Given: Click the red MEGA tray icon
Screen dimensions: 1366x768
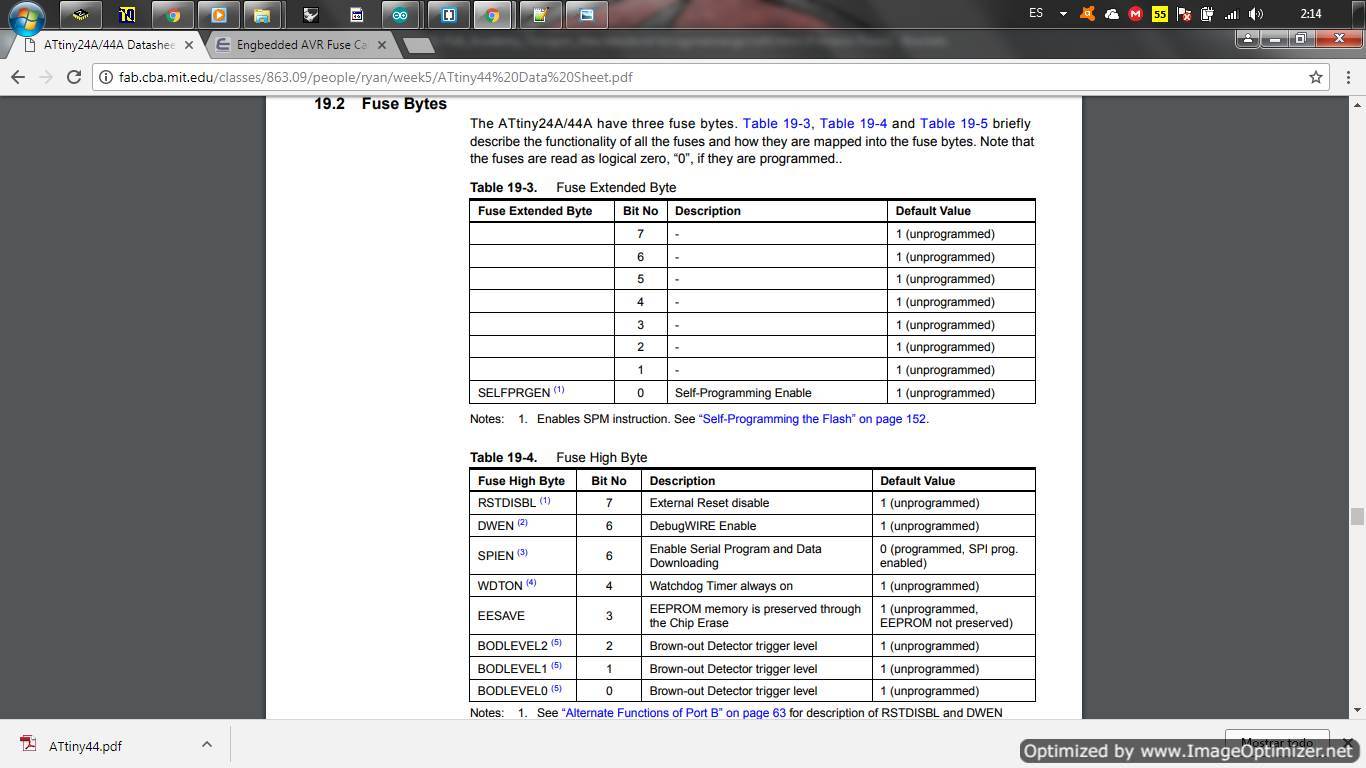Looking at the screenshot, I should (x=1135, y=14).
